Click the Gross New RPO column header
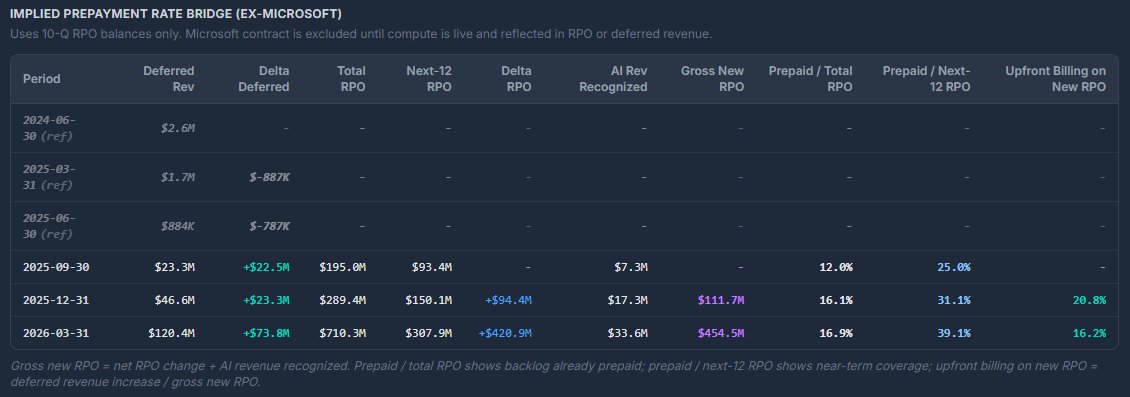This screenshot has height=397, width=1130. 712,79
